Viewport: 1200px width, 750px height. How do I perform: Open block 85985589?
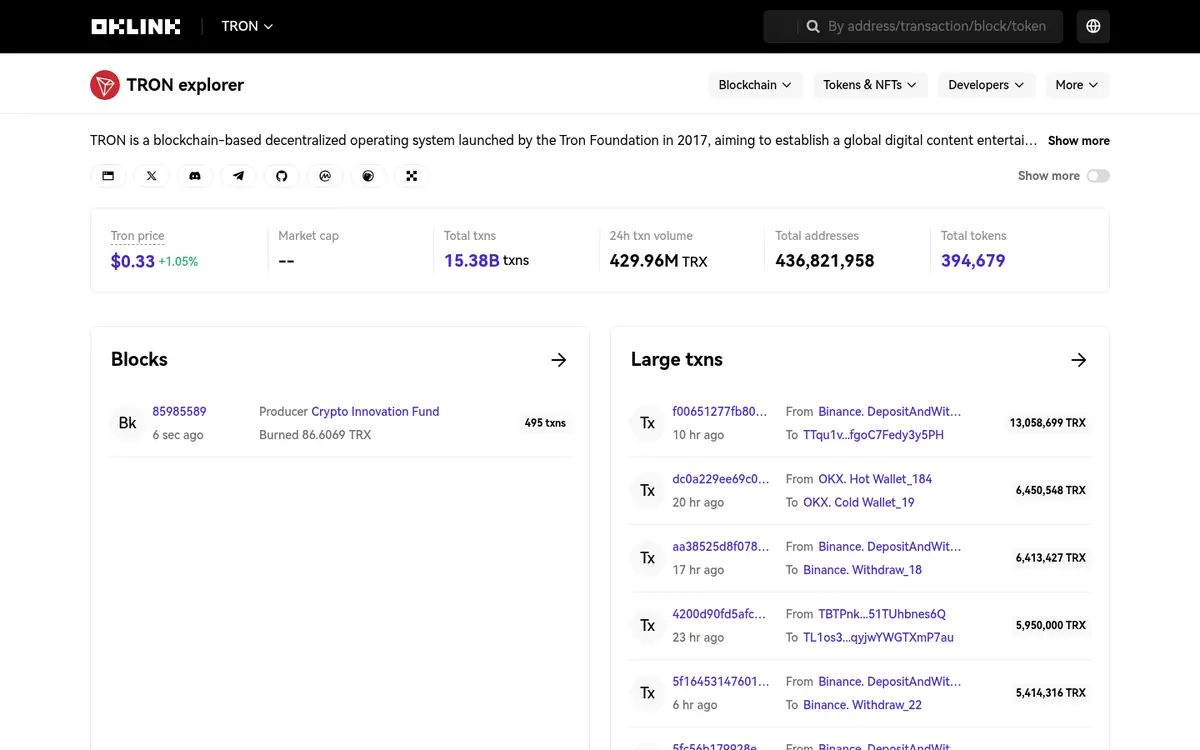pyautogui.click(x=179, y=411)
